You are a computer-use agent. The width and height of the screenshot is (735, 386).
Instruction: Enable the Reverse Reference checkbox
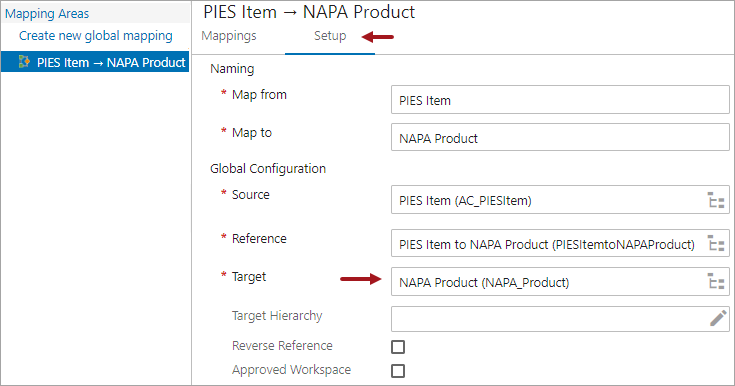(398, 347)
